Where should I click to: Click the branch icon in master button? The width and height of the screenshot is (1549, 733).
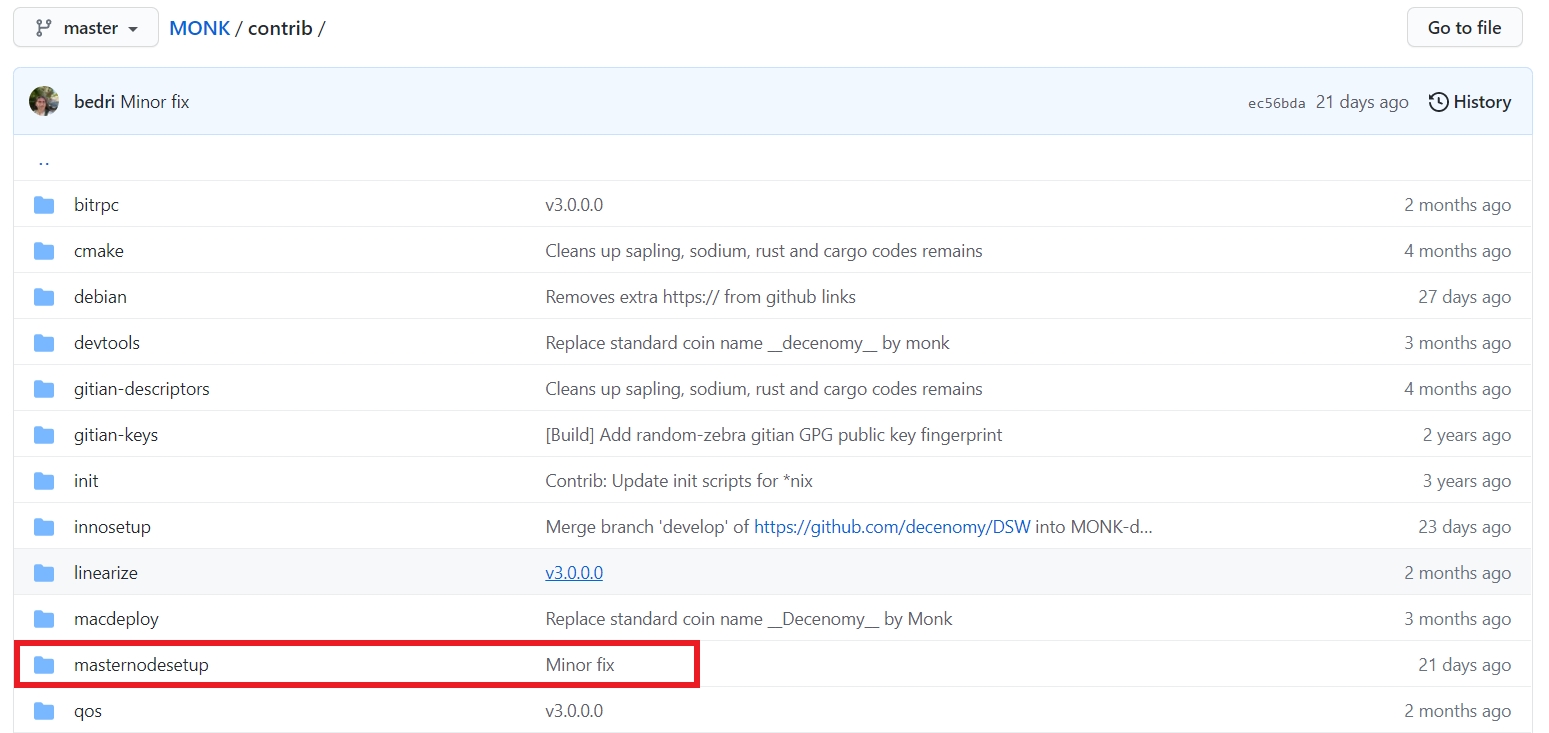coord(43,28)
